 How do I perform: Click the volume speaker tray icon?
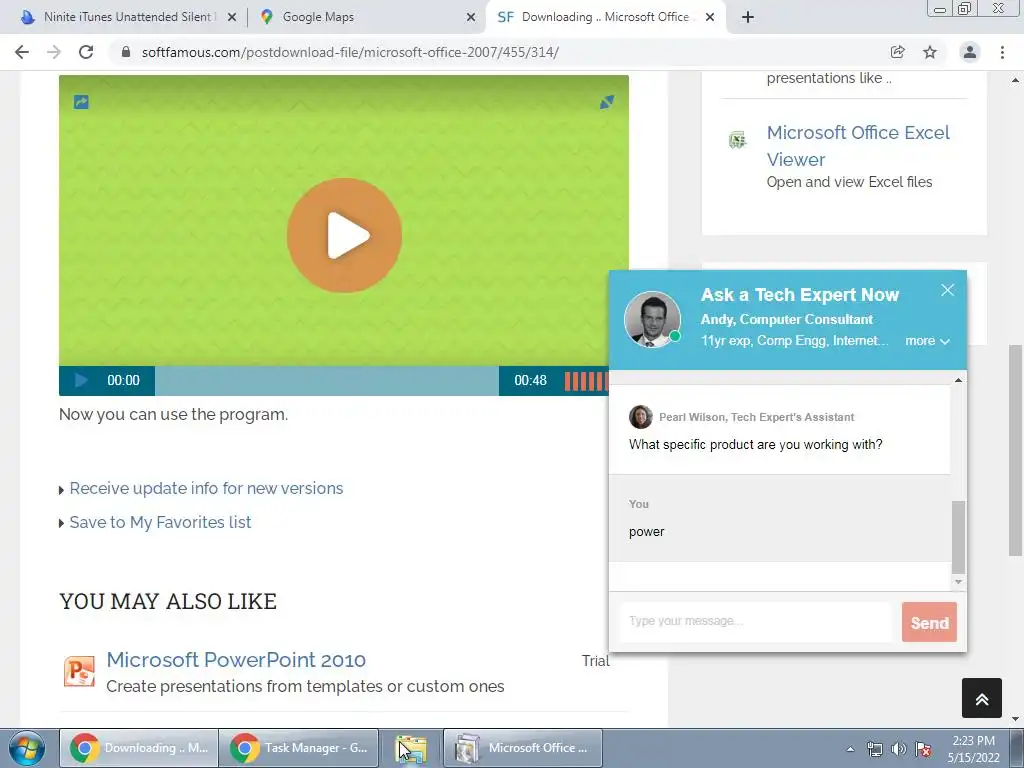899,749
